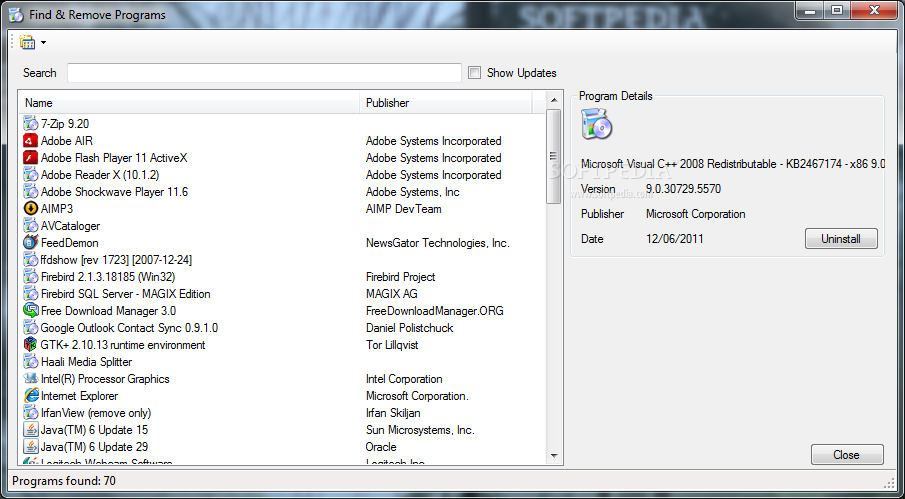Click the Adobe Reader X icon
The height and width of the screenshot is (499, 905).
pyautogui.click(x=30, y=175)
